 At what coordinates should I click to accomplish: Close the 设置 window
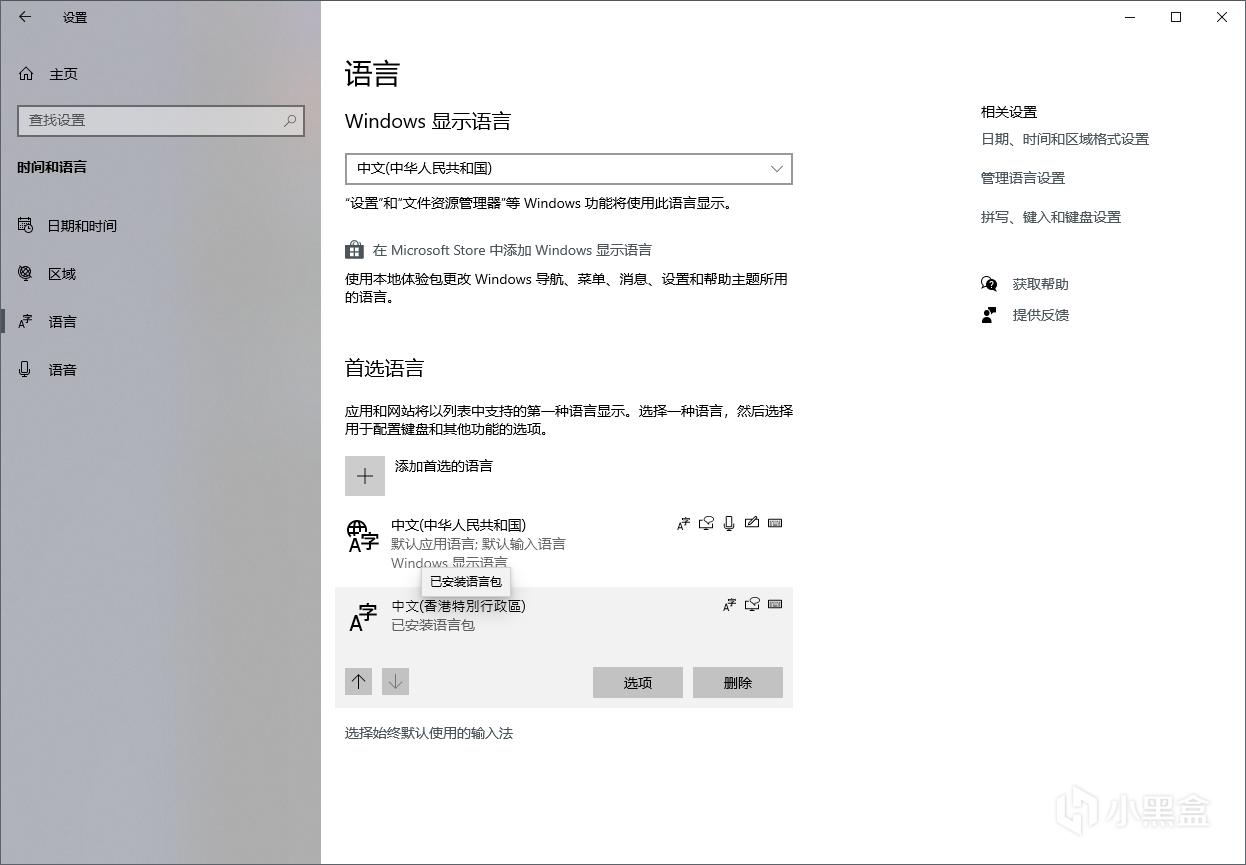pos(1222,17)
